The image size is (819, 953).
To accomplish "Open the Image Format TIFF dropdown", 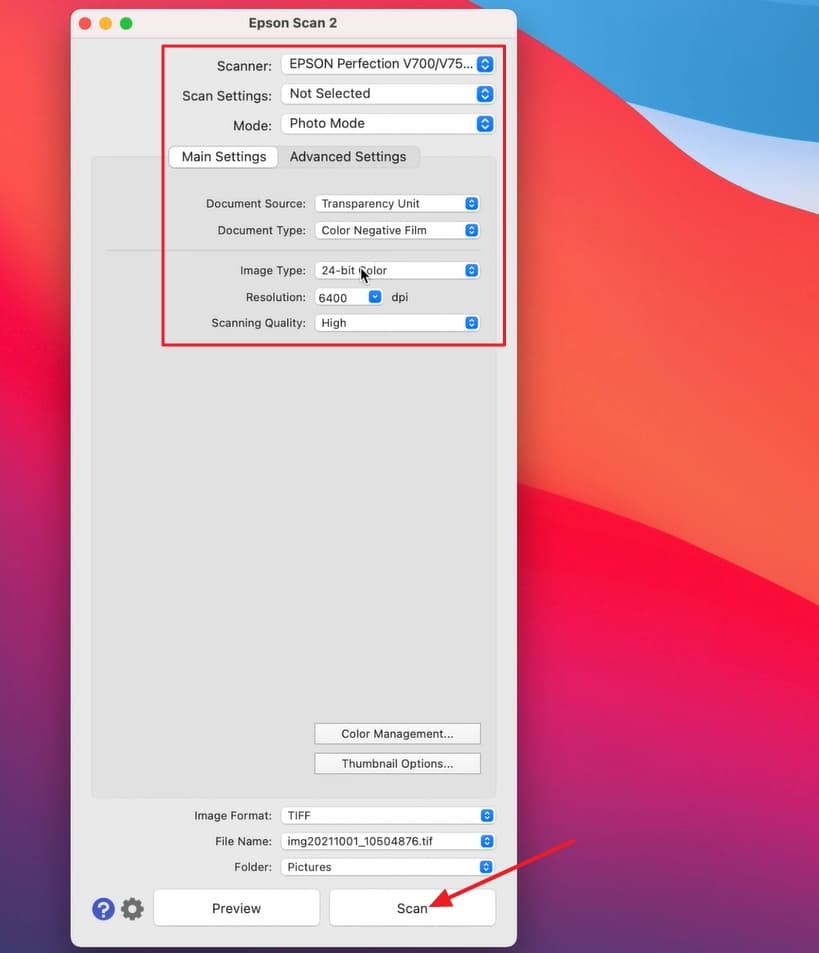I will point(388,816).
